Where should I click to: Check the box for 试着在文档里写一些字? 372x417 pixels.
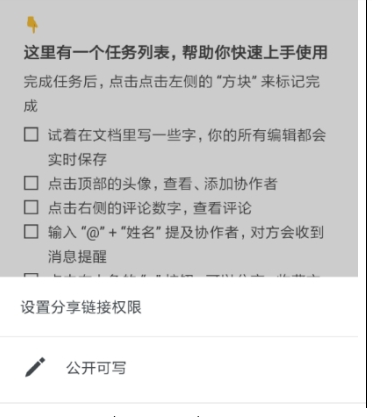tap(31, 135)
